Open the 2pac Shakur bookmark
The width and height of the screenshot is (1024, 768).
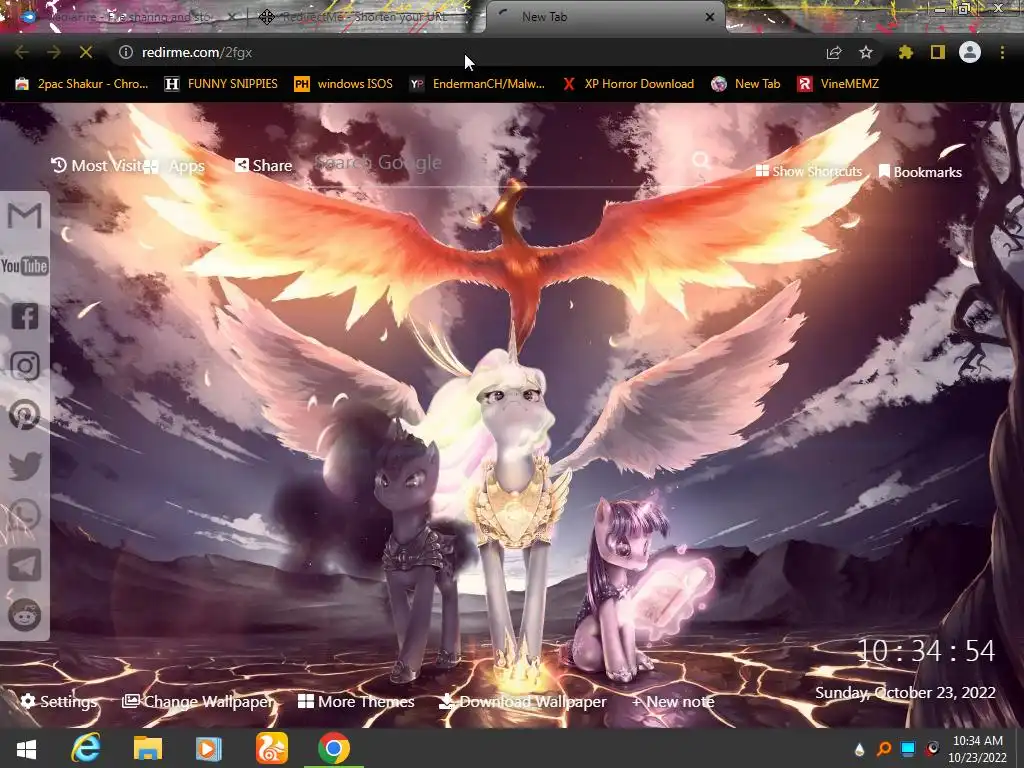click(82, 84)
